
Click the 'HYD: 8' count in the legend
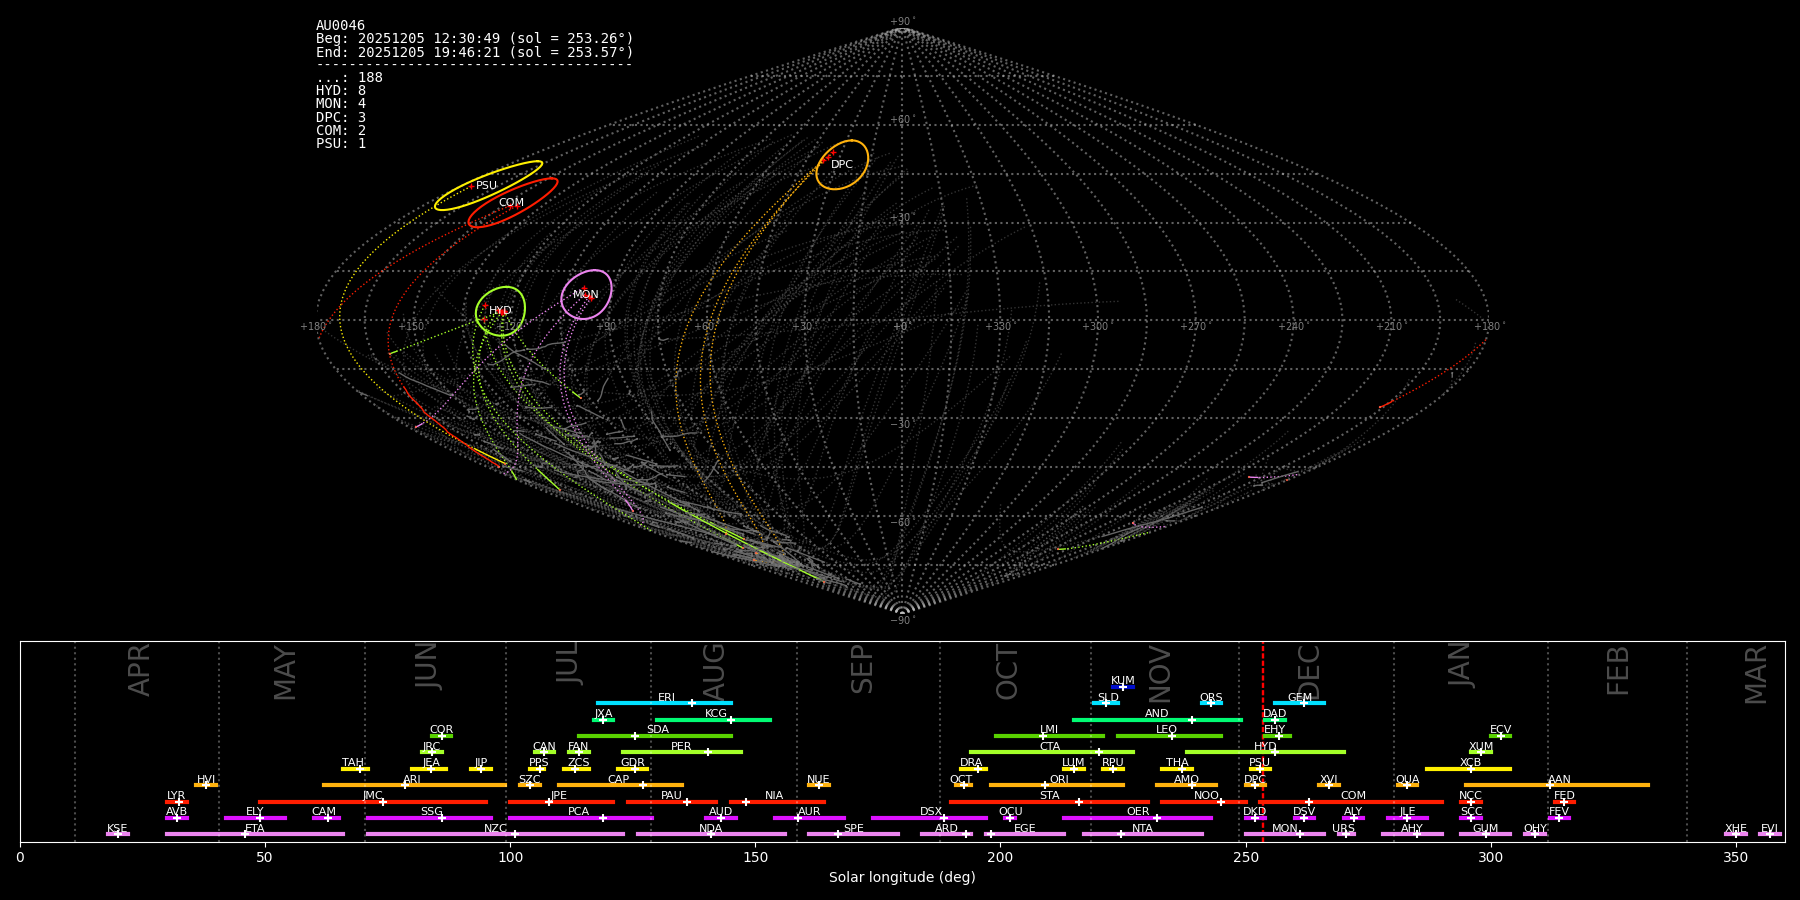[341, 91]
